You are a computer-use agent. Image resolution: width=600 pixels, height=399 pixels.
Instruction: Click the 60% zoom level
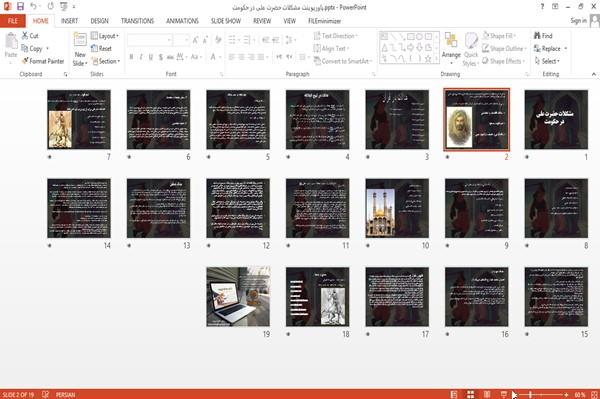580,394
